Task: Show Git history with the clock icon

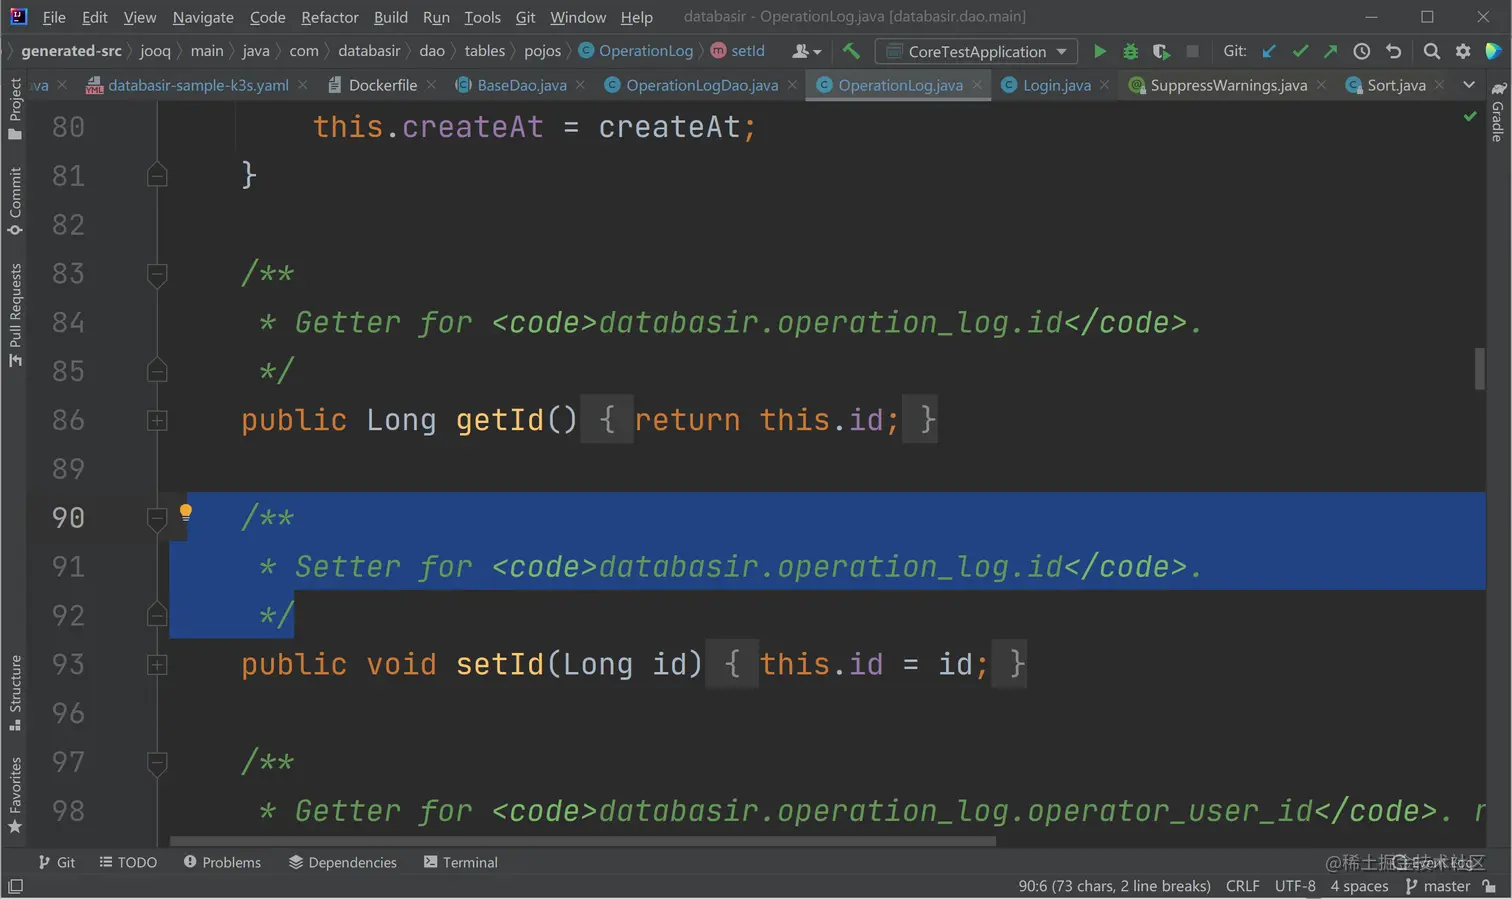Action: pos(1362,51)
